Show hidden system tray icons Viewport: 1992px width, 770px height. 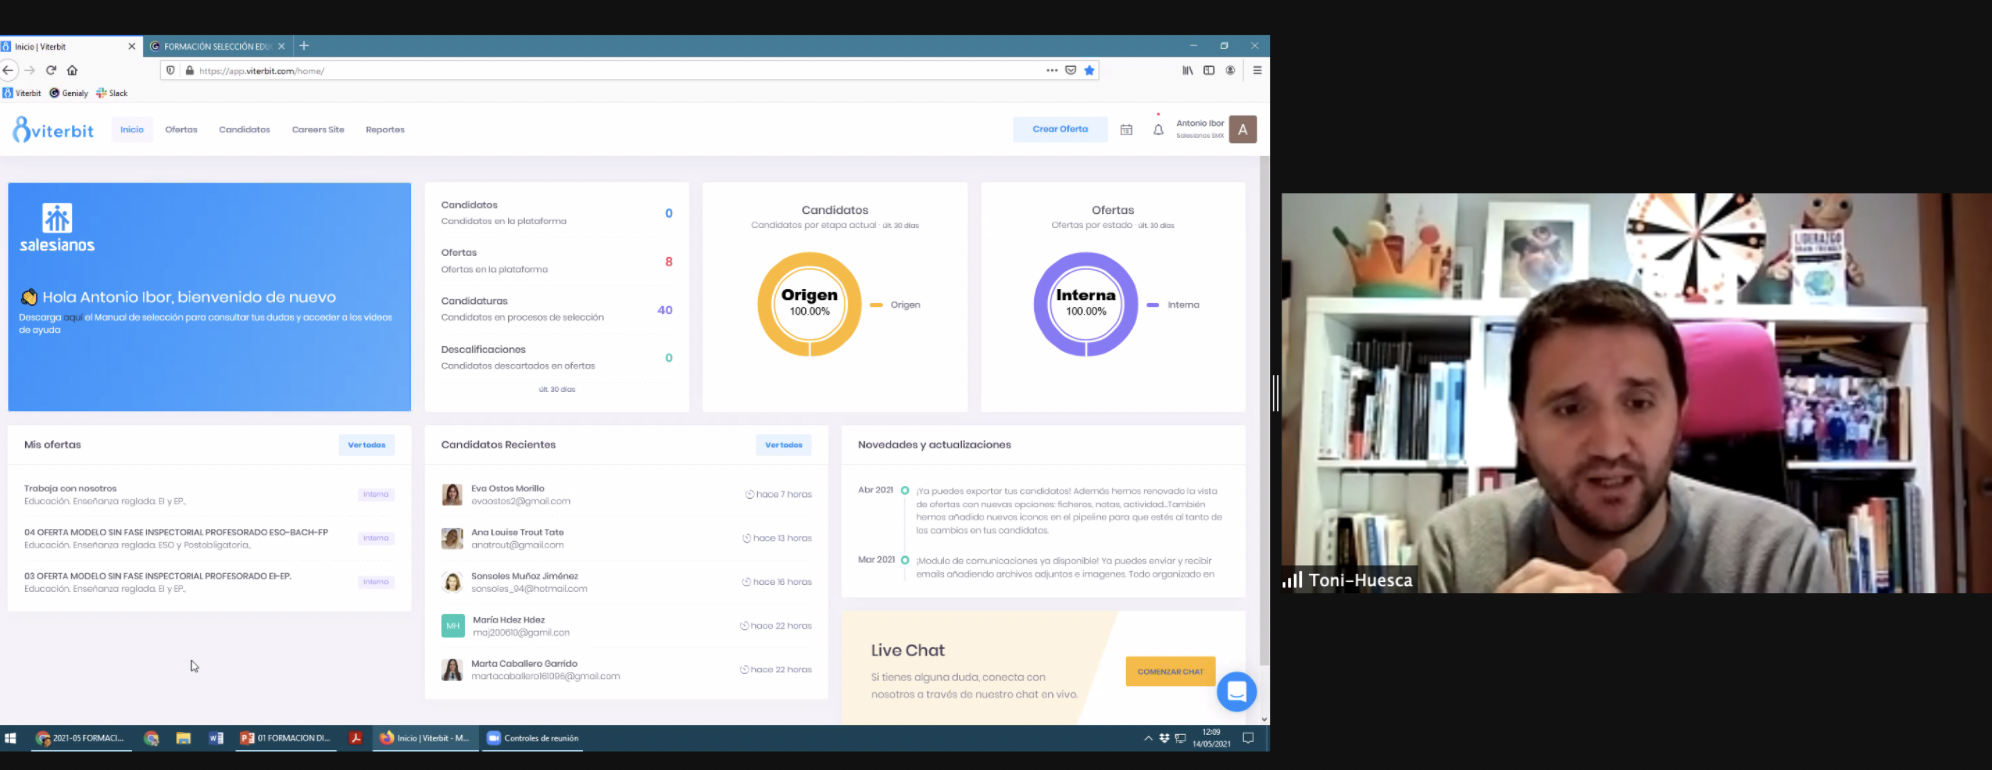(x=1148, y=738)
